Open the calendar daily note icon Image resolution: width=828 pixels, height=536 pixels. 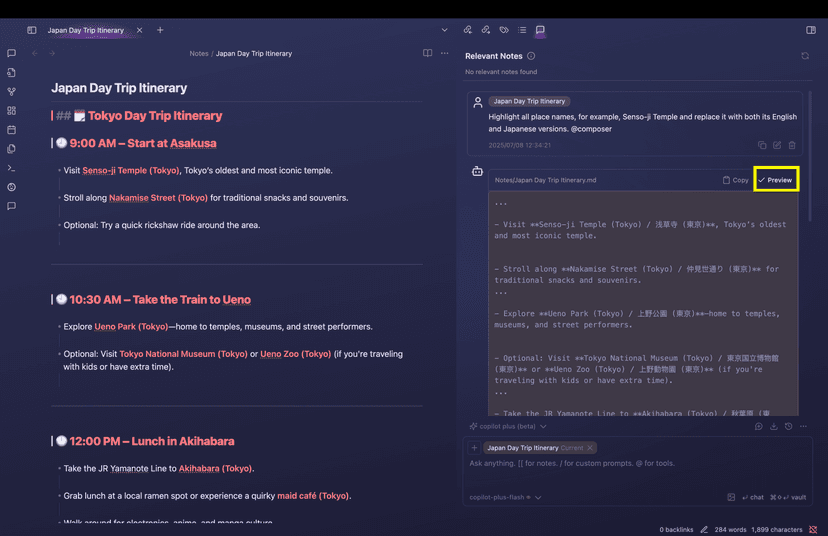click(x=12, y=130)
